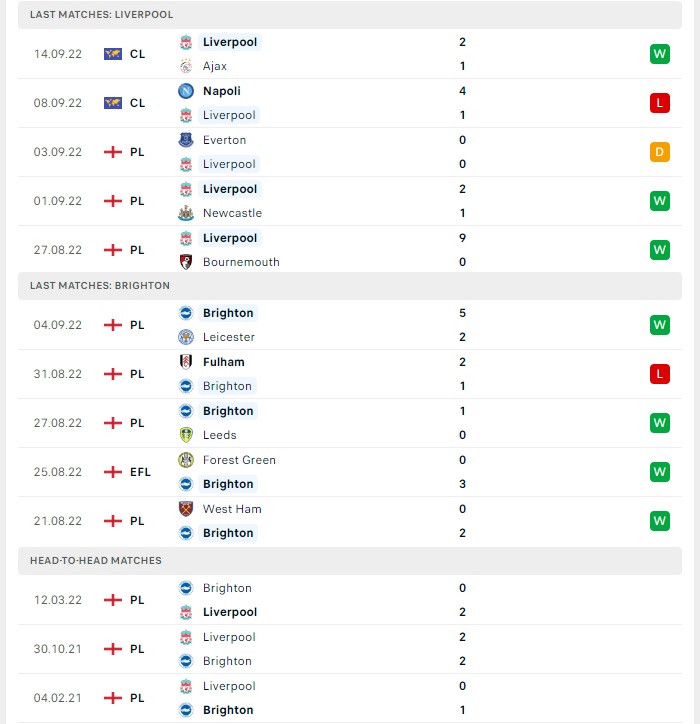Screen dimensions: 700x724
Task: Click the red L badge for Napoli match
Action: click(x=659, y=103)
